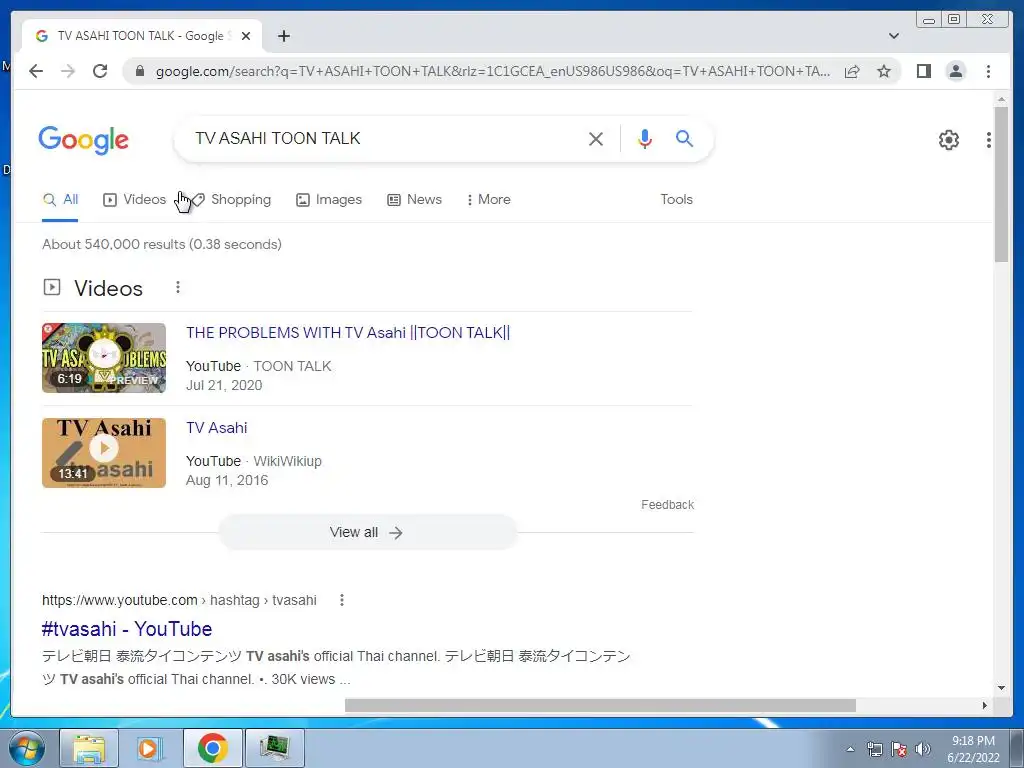Screen dimensions: 1024x768
Task: Click the forward navigation arrow
Action: click(68, 71)
